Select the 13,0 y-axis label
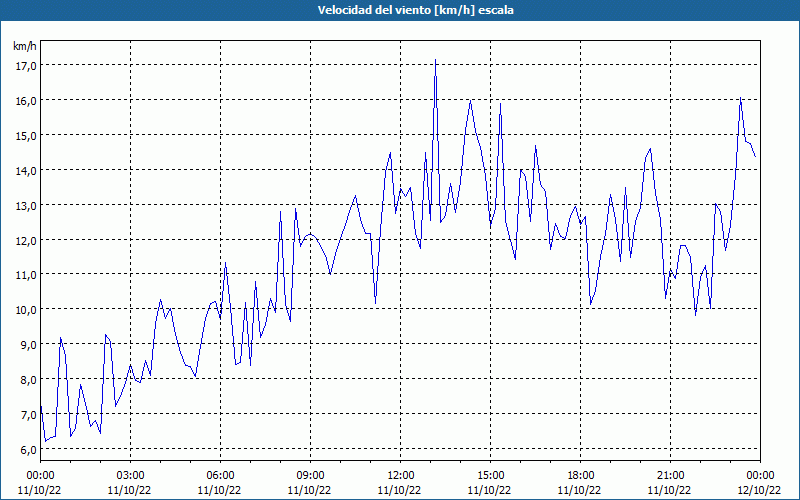 [26, 206]
